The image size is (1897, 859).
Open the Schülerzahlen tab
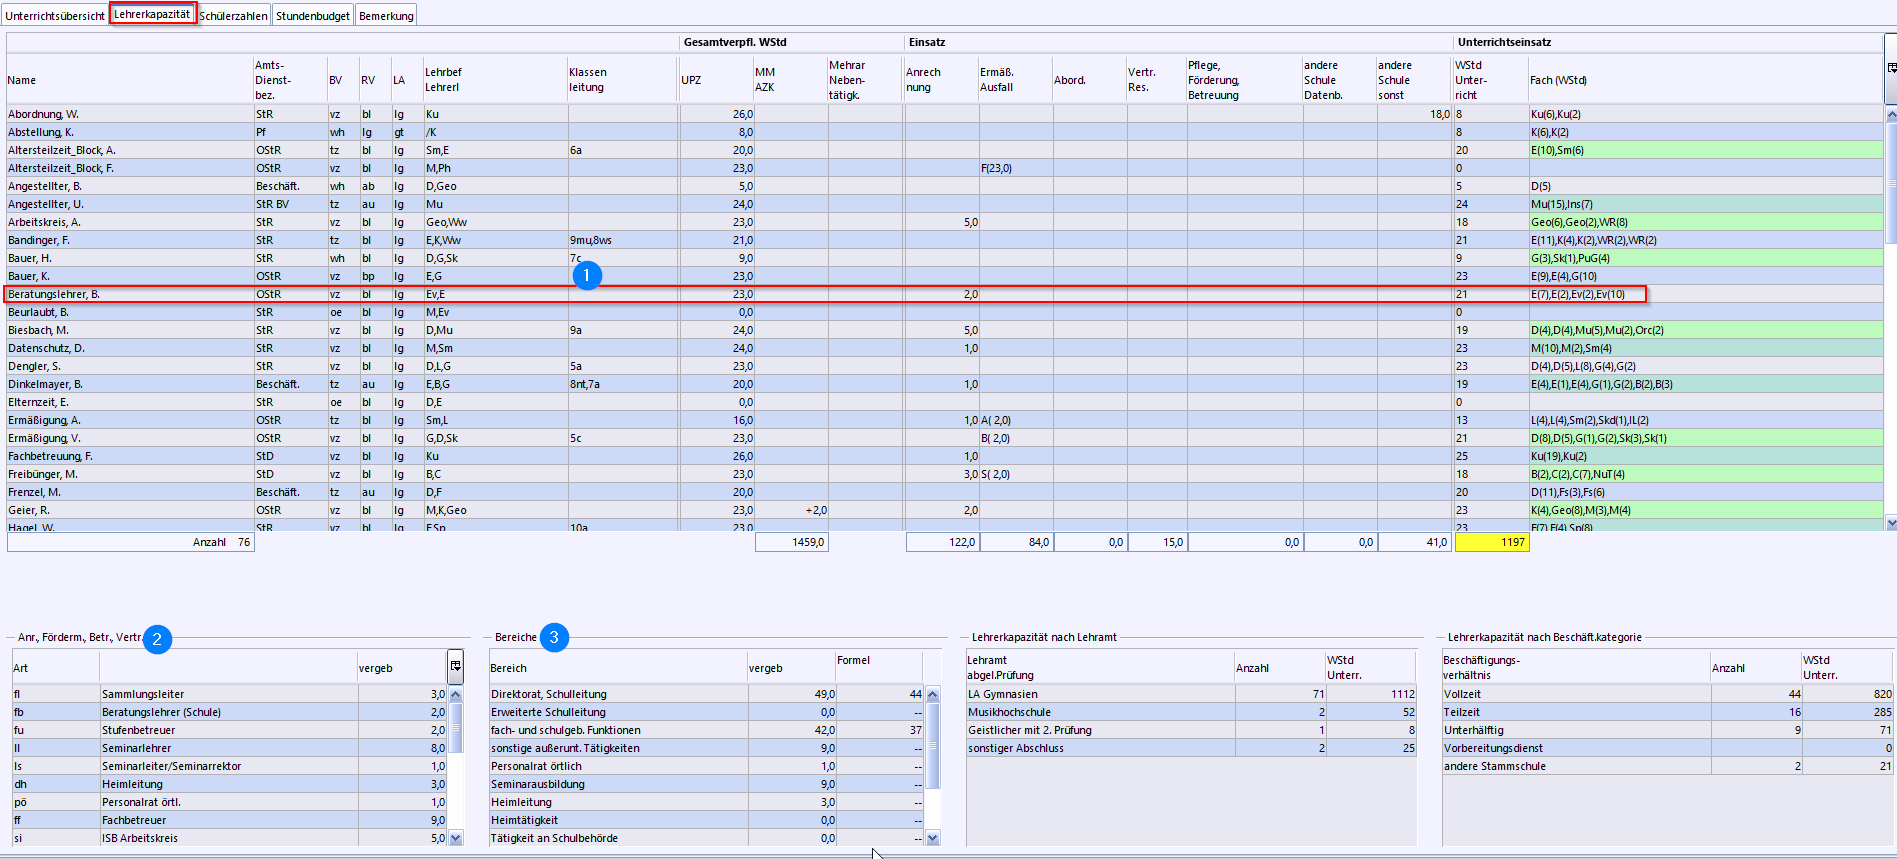(x=233, y=16)
